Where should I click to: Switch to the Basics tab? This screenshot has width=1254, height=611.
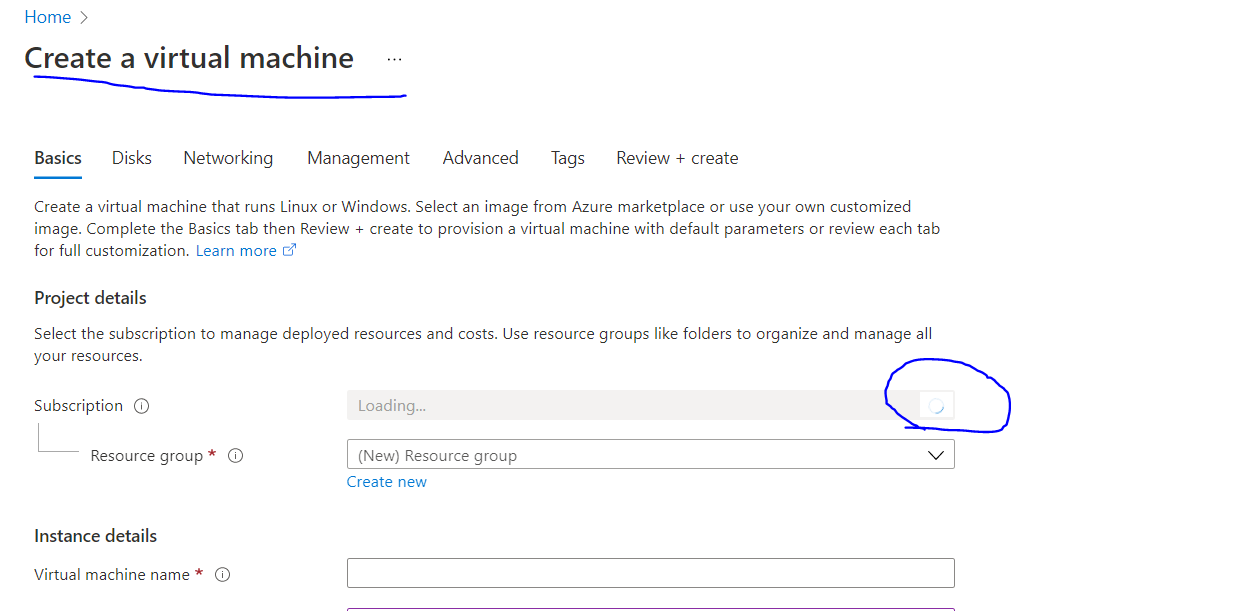[x=58, y=158]
